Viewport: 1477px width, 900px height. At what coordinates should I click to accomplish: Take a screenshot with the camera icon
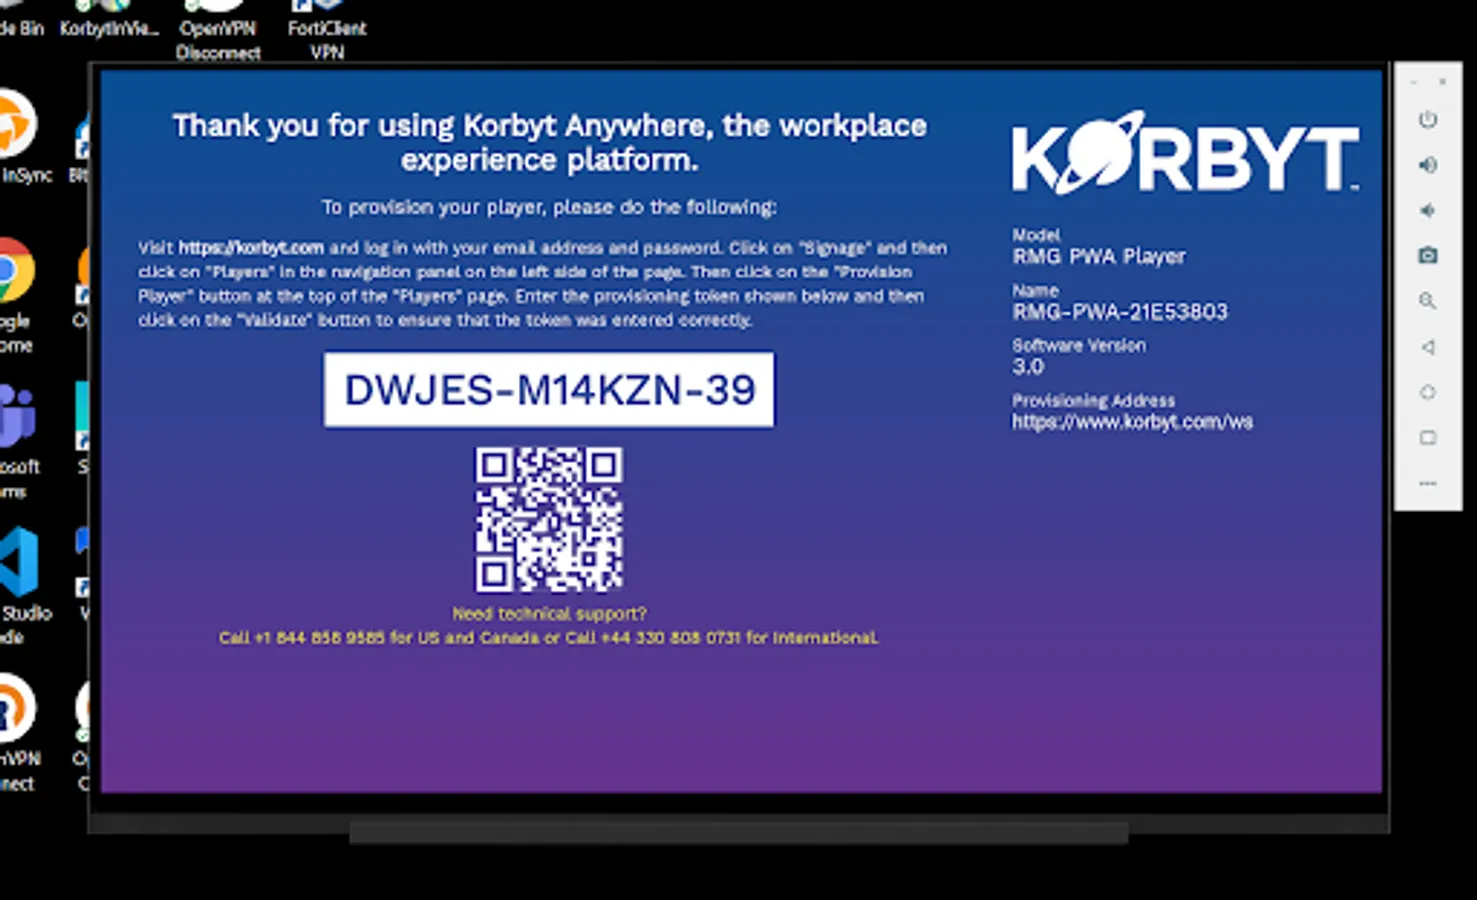pos(1428,256)
